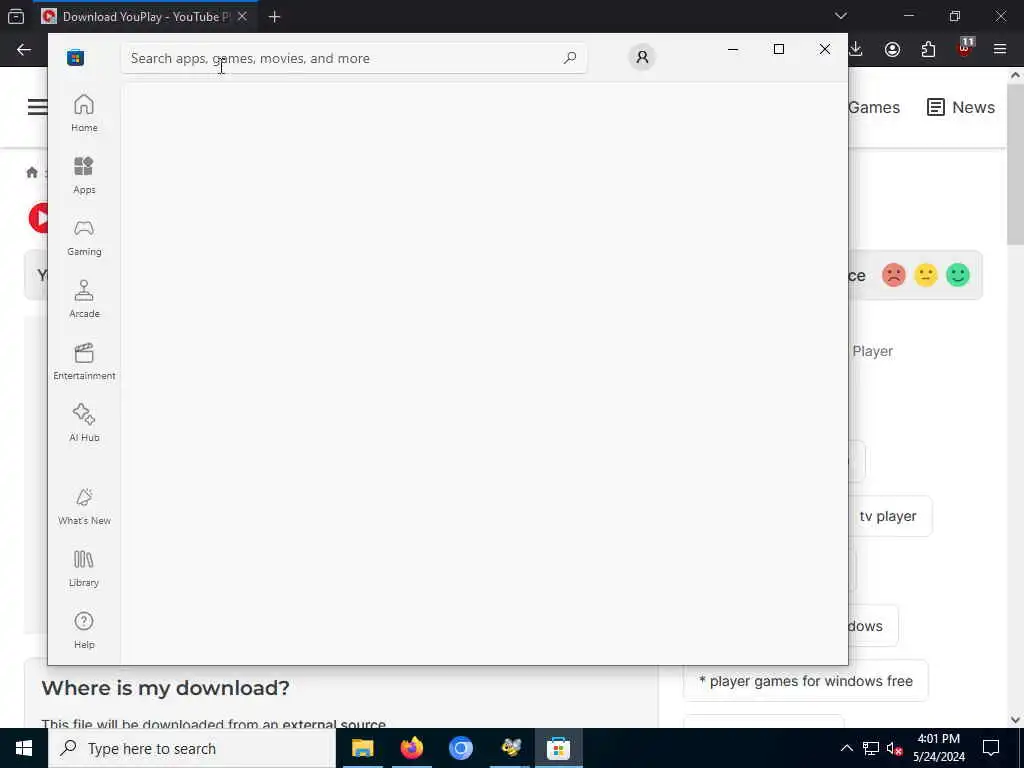Show hidden system tray icons
Image resolution: width=1024 pixels, height=768 pixels.
(846, 748)
